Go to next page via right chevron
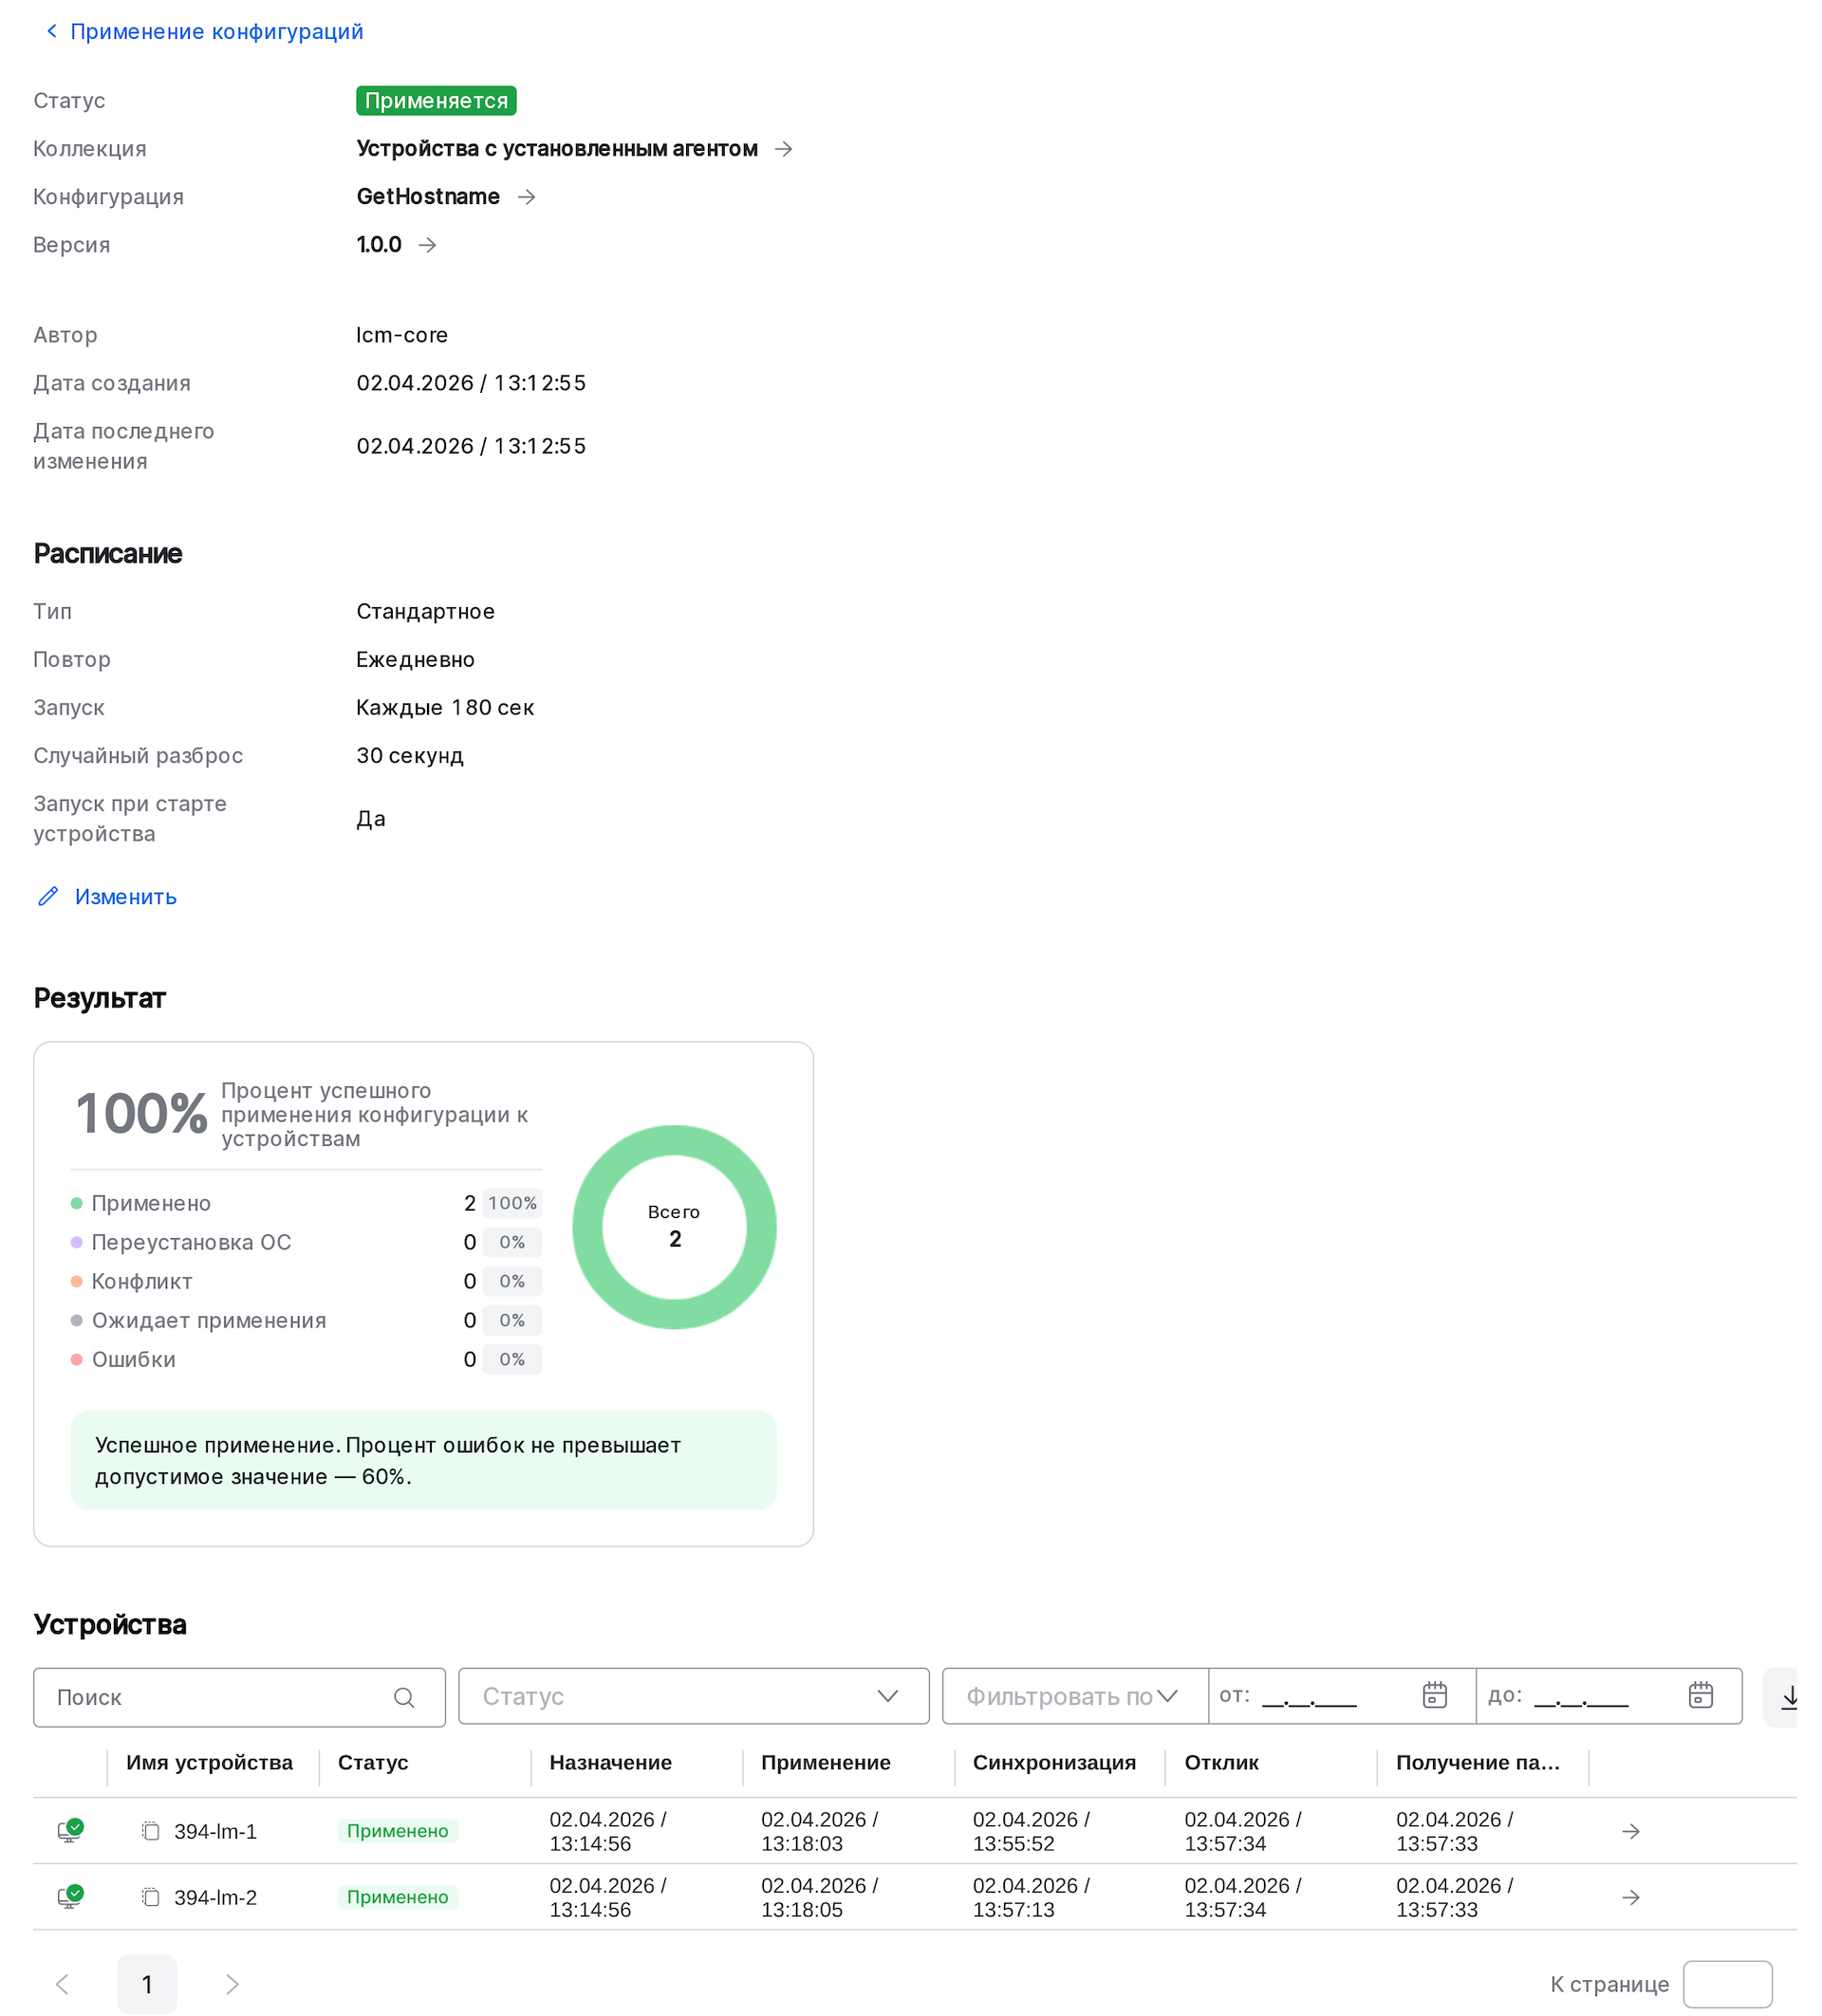This screenshot has width=1822, height=2016. coord(232,1984)
